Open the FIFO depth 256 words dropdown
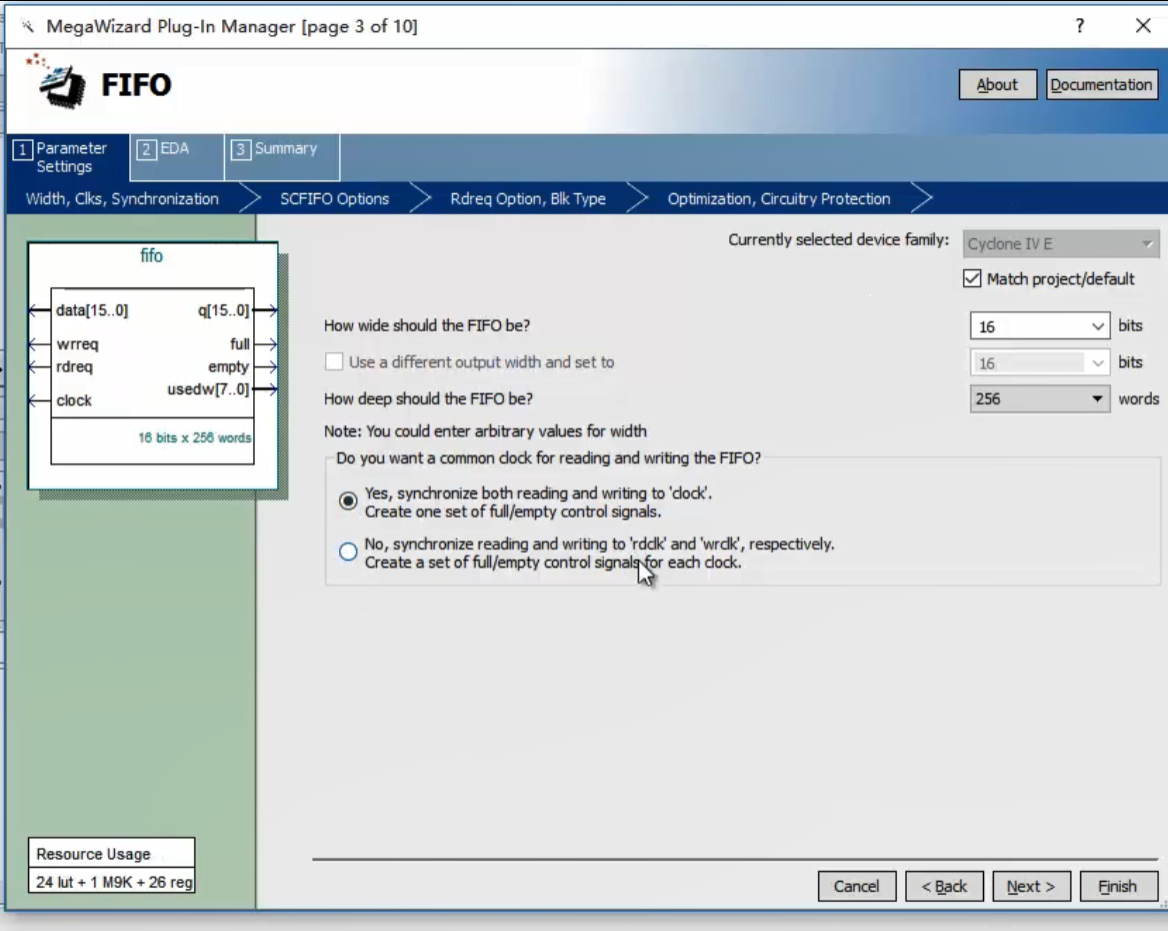The width and height of the screenshot is (1168, 931). pos(1039,399)
